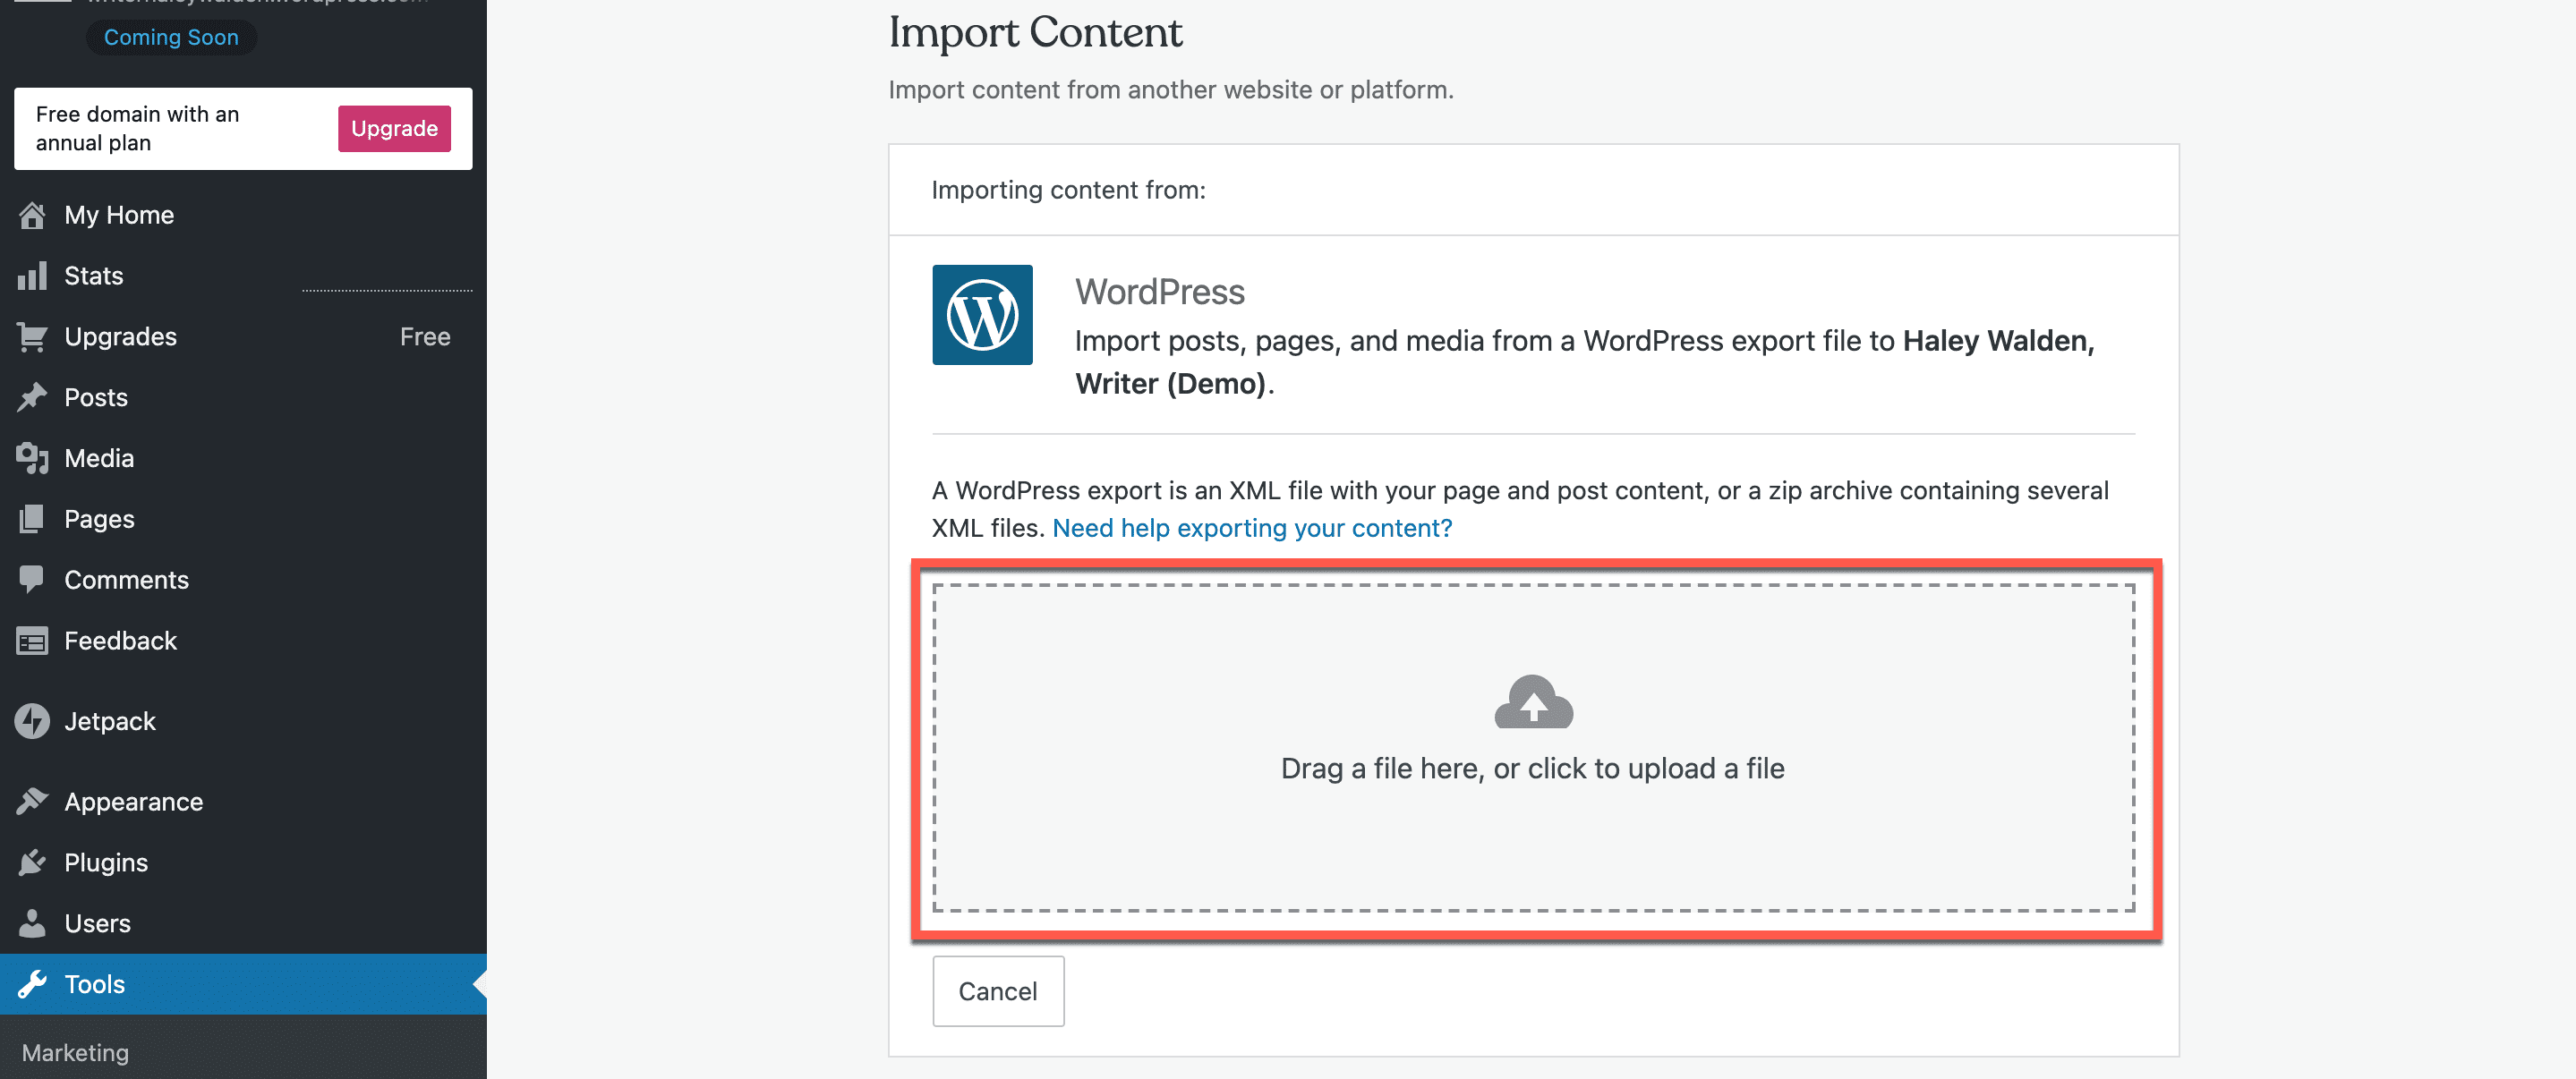Expand the Upgrades section in sidebar
Viewport: 2576px width, 1079px height.
tap(120, 335)
